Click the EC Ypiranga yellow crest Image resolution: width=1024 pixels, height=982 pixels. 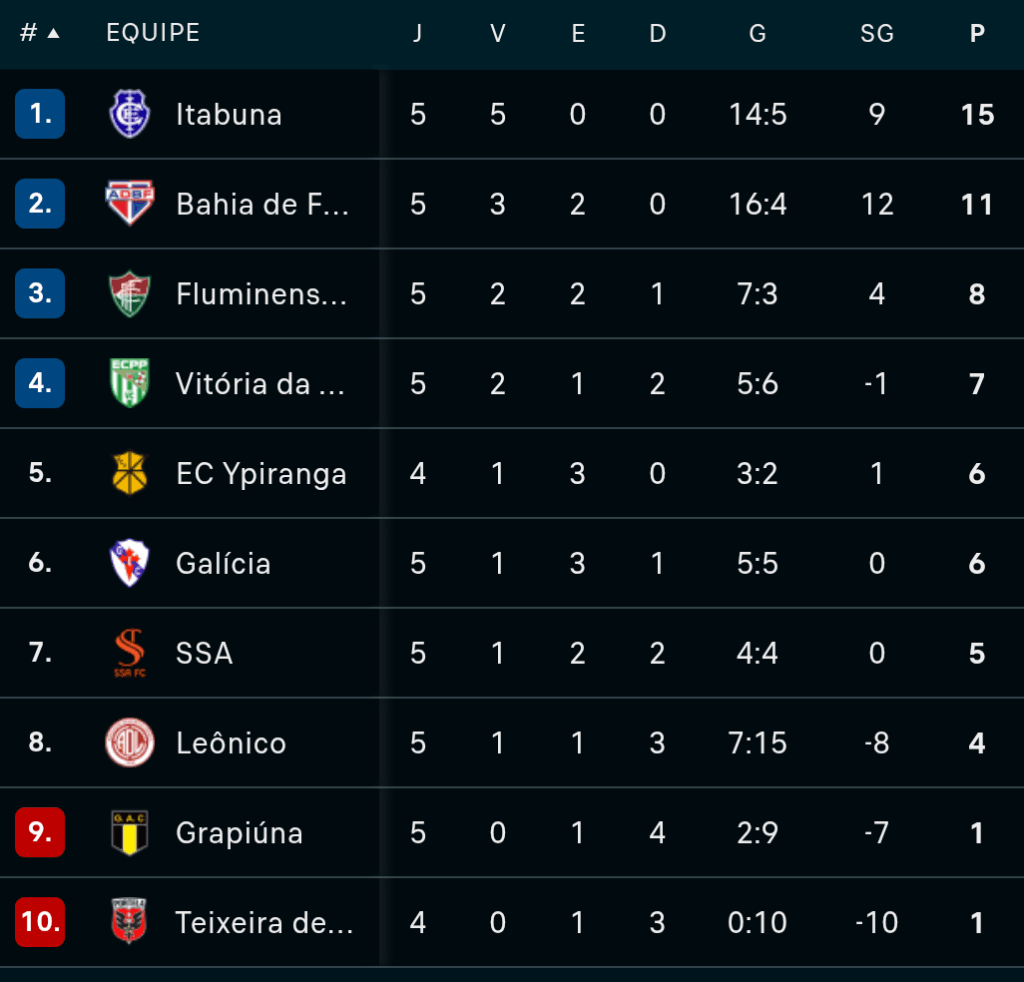pos(129,473)
